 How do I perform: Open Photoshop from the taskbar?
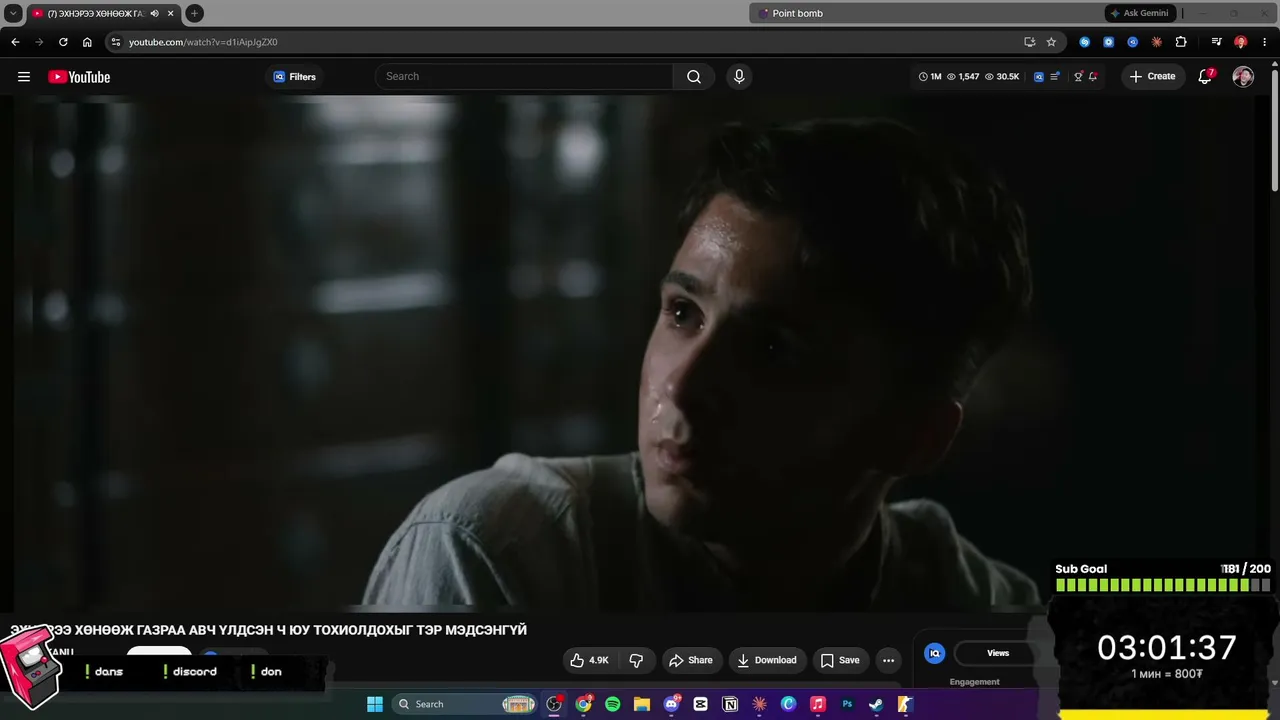[x=847, y=704]
